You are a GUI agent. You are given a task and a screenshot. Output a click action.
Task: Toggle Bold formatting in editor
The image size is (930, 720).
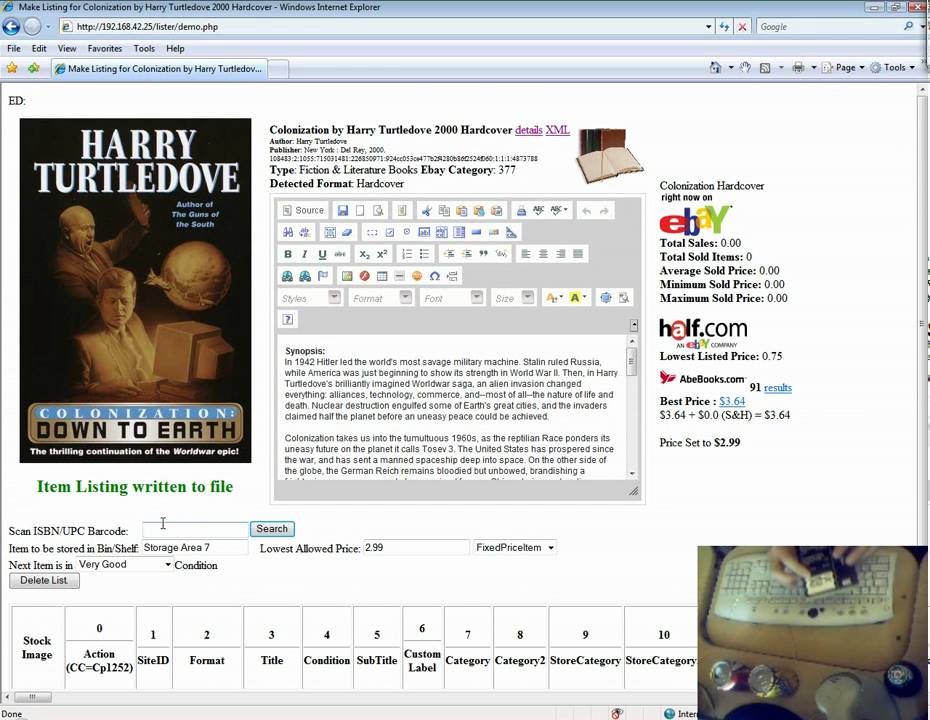(x=288, y=254)
